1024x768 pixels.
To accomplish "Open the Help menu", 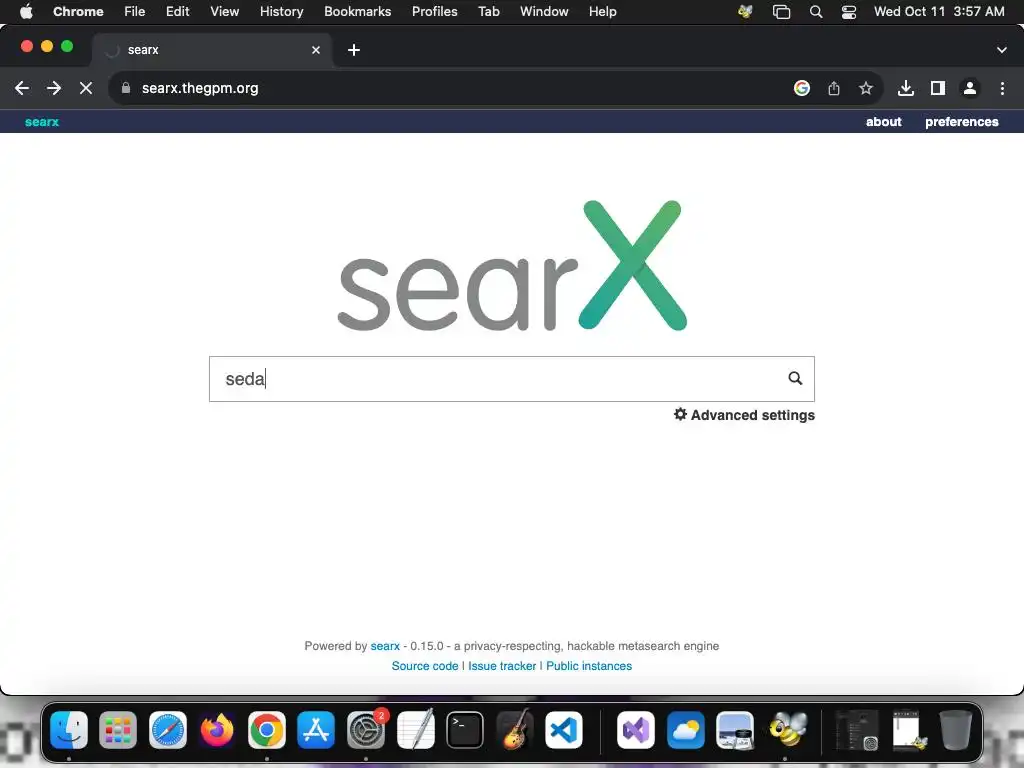I will [x=603, y=12].
